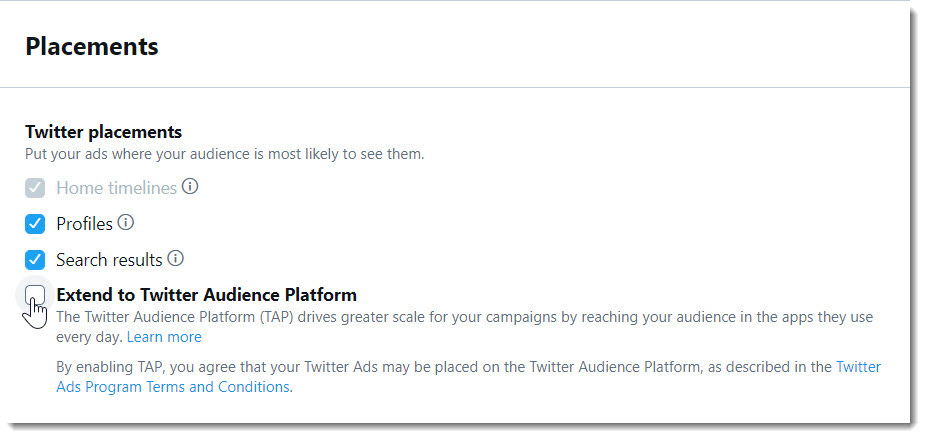Click the Home timelines label text
This screenshot has height=438, width=925.
click(116, 188)
